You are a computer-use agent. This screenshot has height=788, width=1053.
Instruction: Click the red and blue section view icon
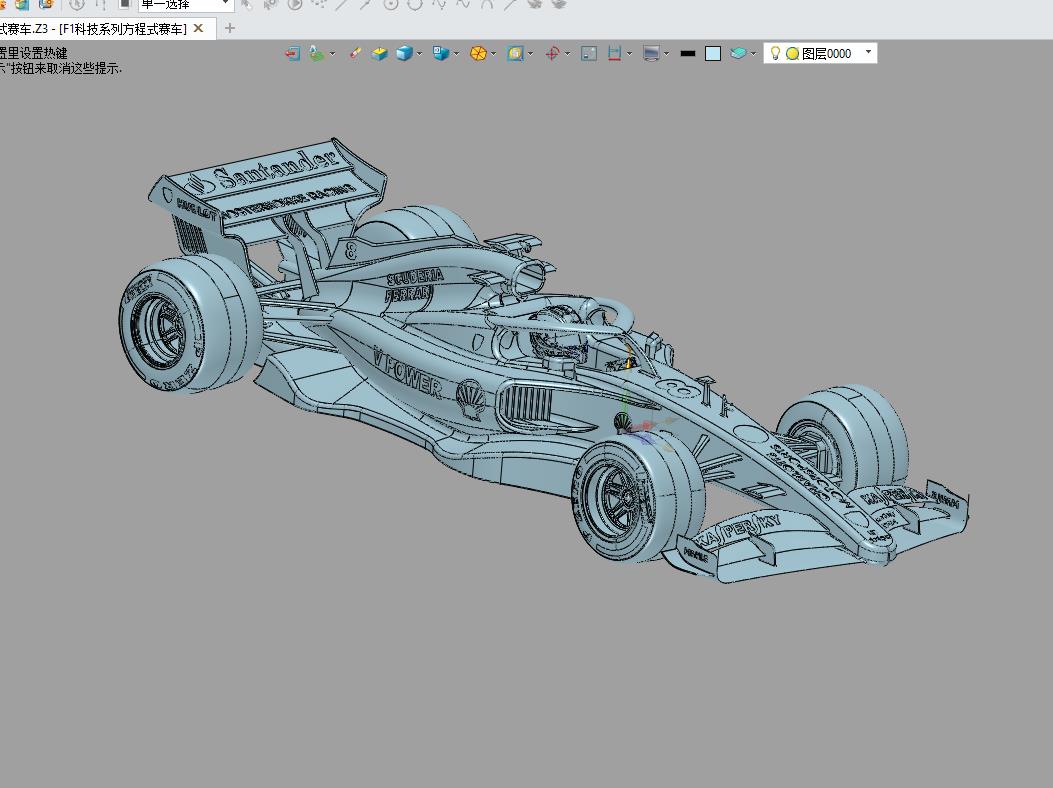614,53
